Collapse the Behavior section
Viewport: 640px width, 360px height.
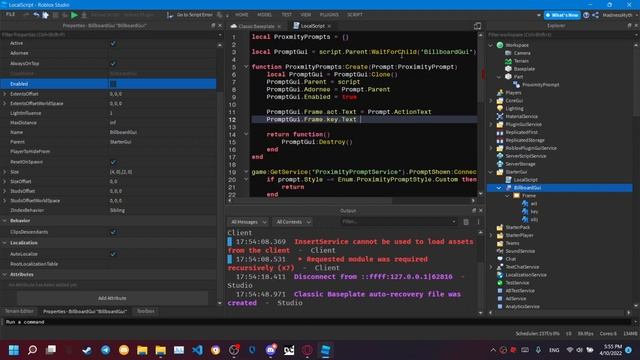point(4,220)
